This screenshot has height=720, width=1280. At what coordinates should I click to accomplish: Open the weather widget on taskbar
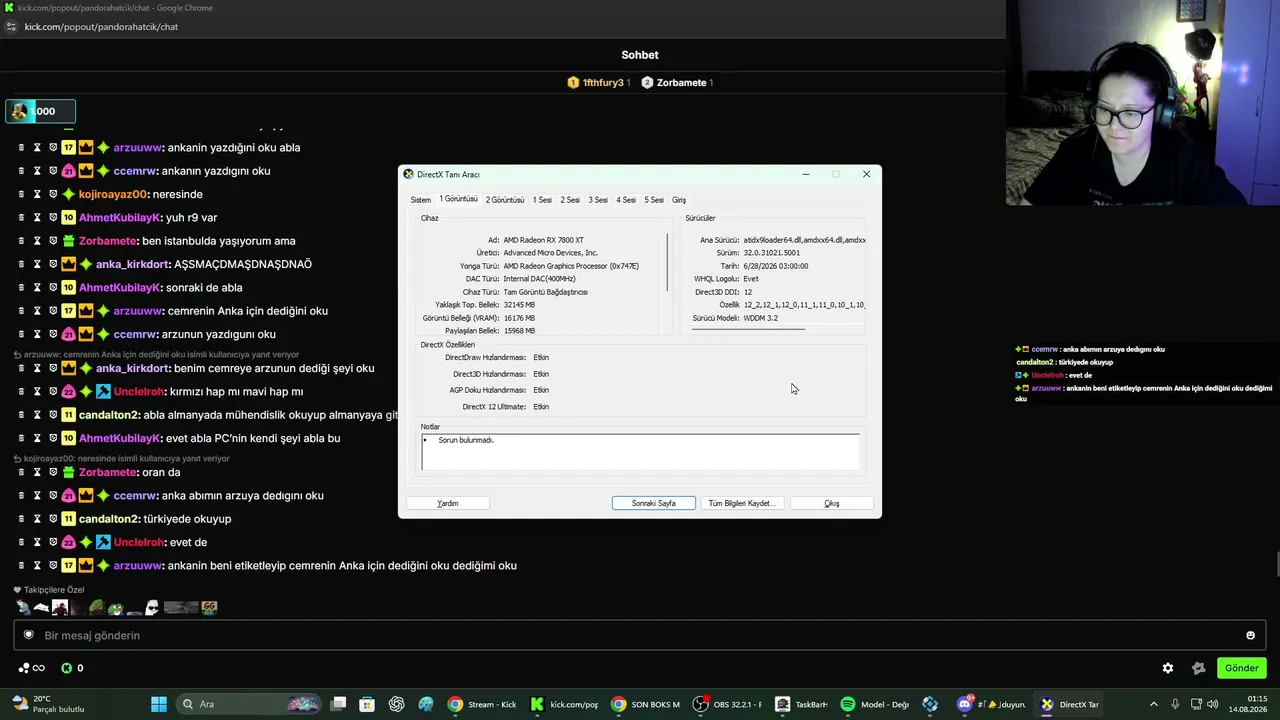pos(48,704)
